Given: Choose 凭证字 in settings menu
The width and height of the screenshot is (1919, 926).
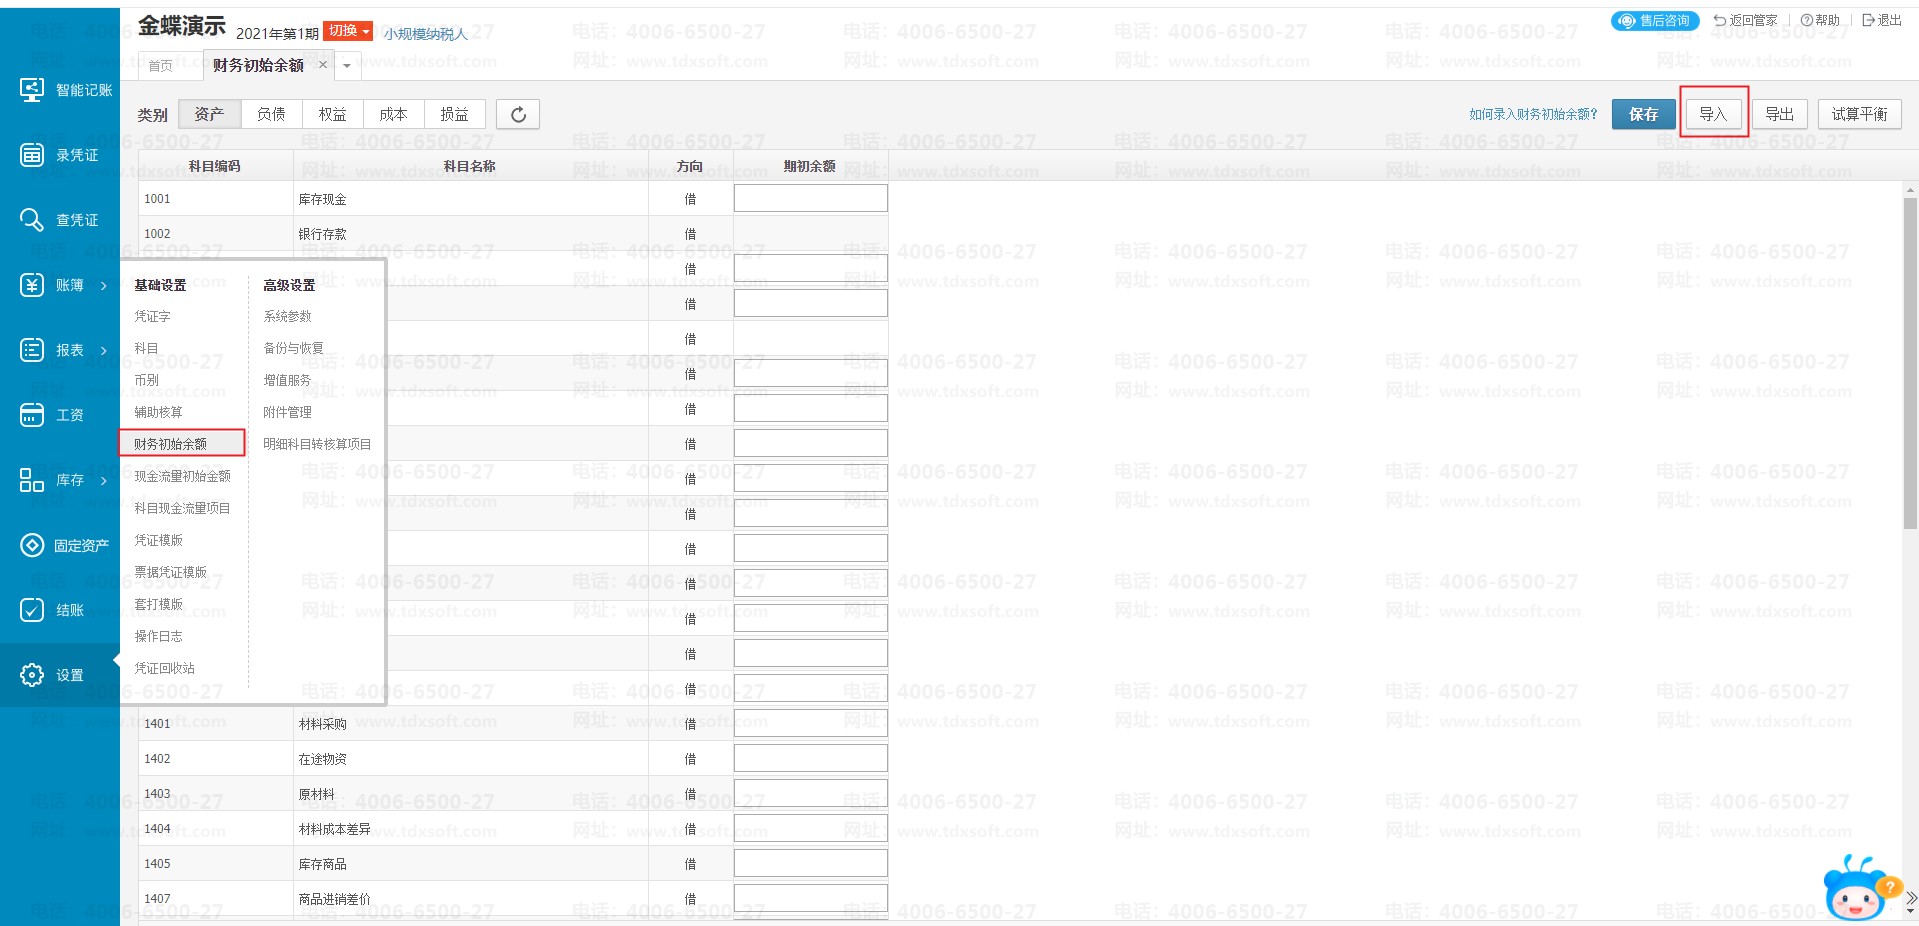Looking at the screenshot, I should [x=153, y=316].
